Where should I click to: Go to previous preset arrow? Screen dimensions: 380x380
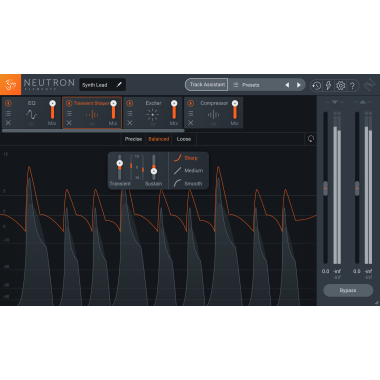pos(287,85)
